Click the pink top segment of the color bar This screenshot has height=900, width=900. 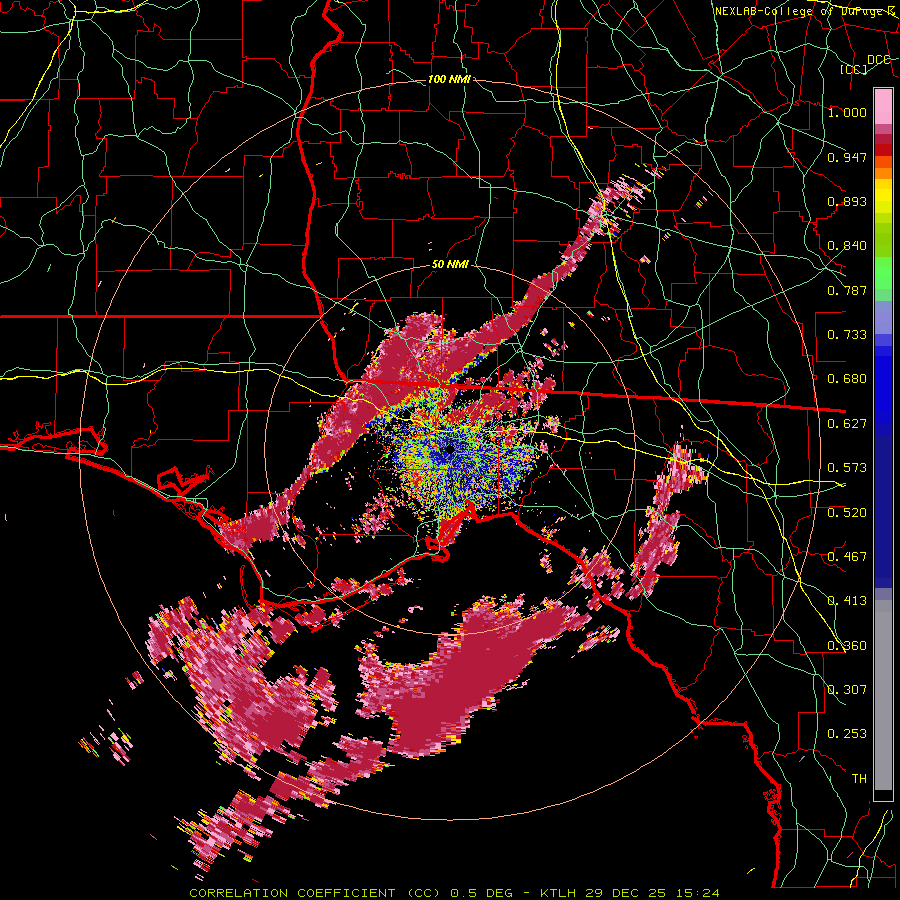coord(883,106)
